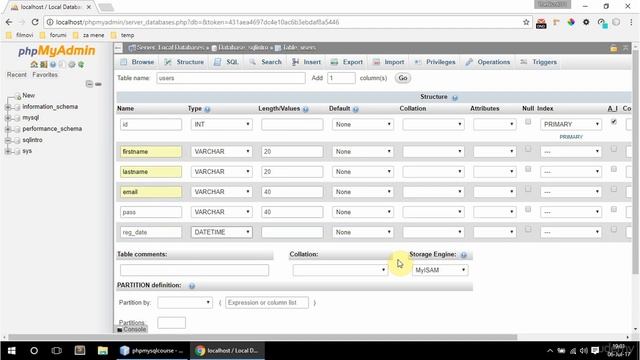Switch to Browse tab
This screenshot has height=360, width=640.
pyautogui.click(x=138, y=62)
